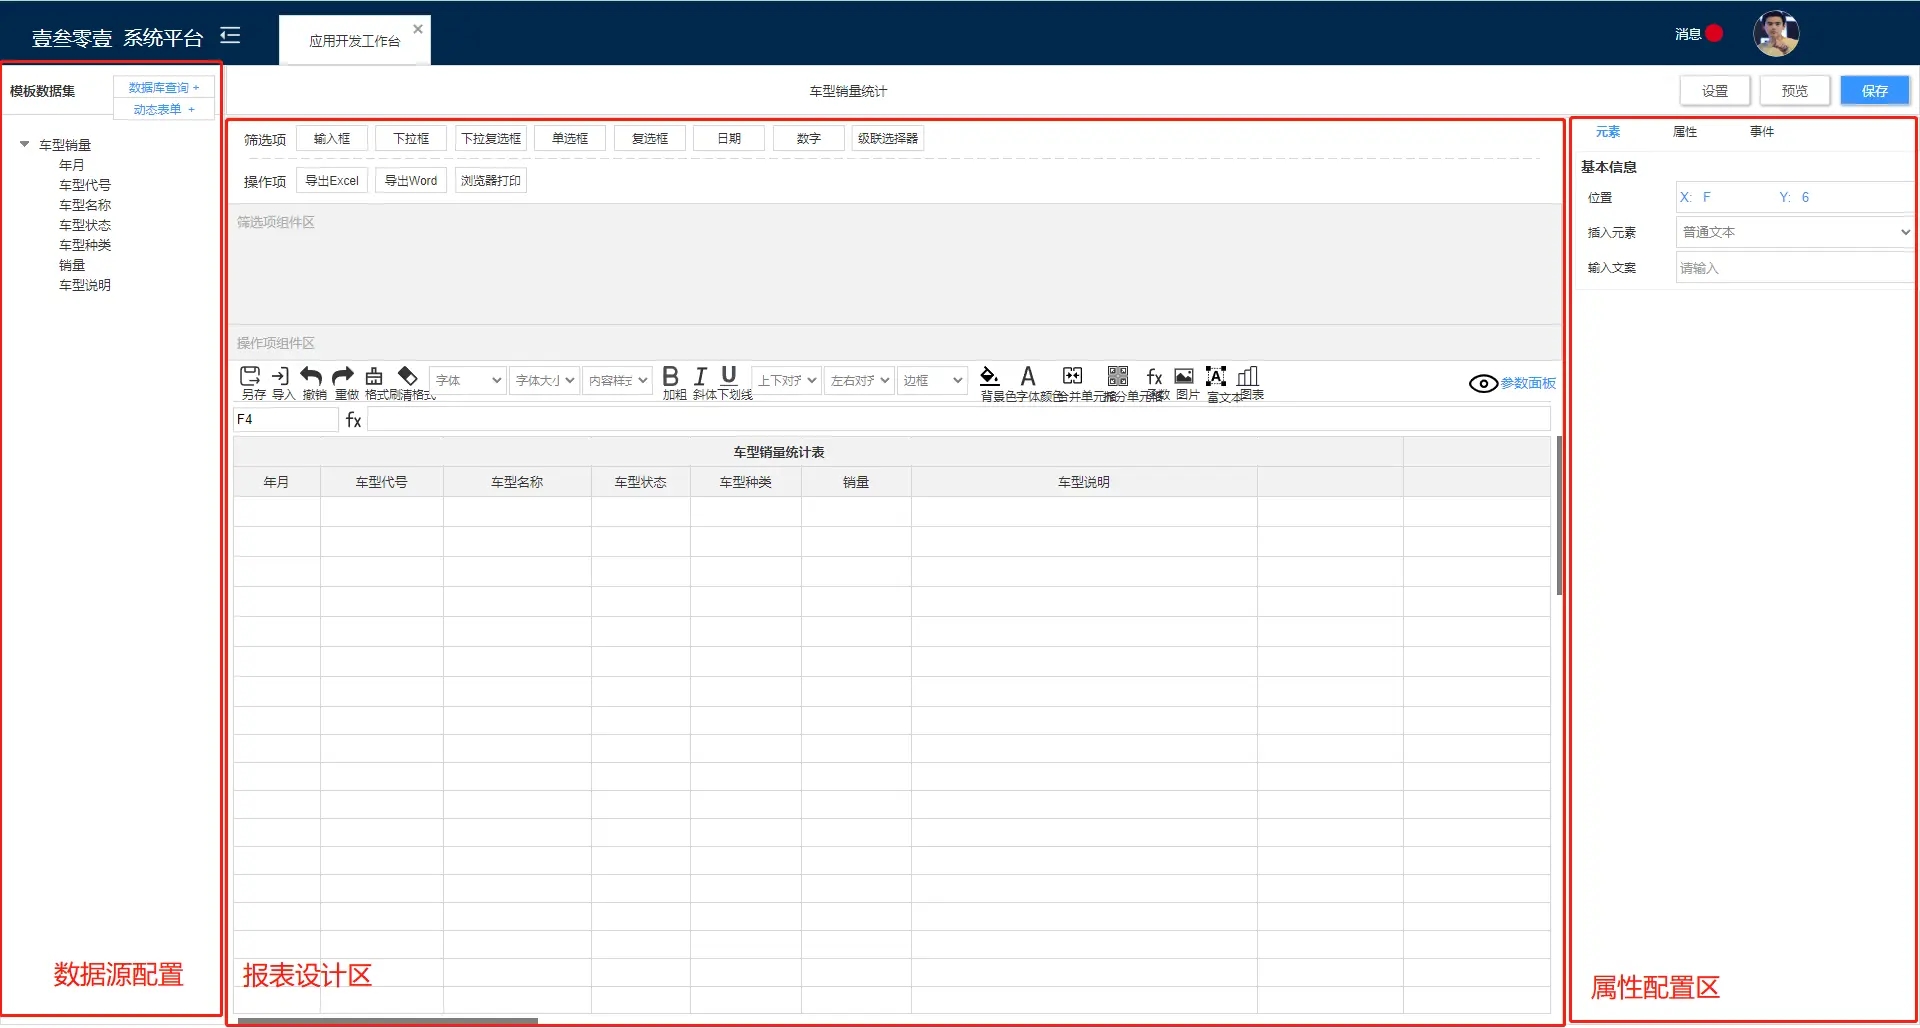This screenshot has width=1920, height=1028.
Task: Switch to the 事件 tab
Action: 1762,132
